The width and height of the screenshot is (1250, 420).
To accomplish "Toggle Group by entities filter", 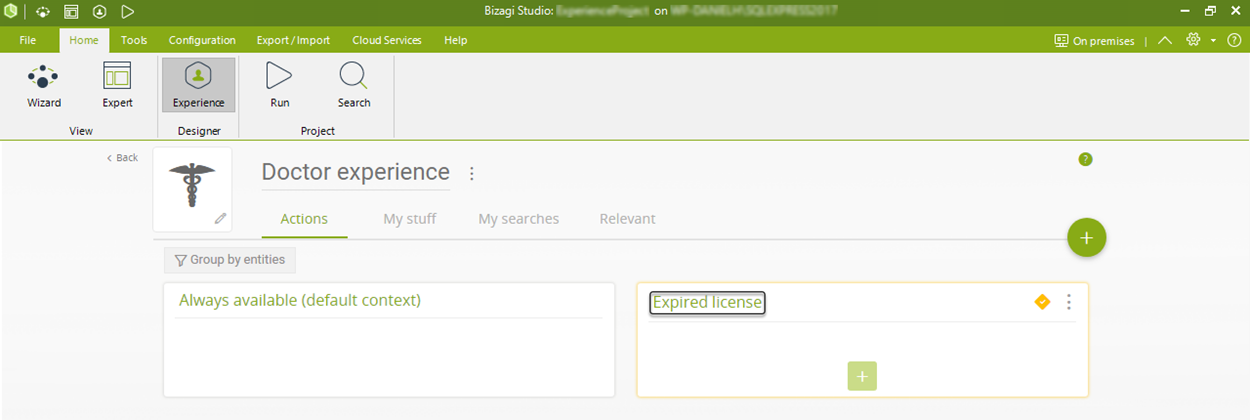I will 230,260.
